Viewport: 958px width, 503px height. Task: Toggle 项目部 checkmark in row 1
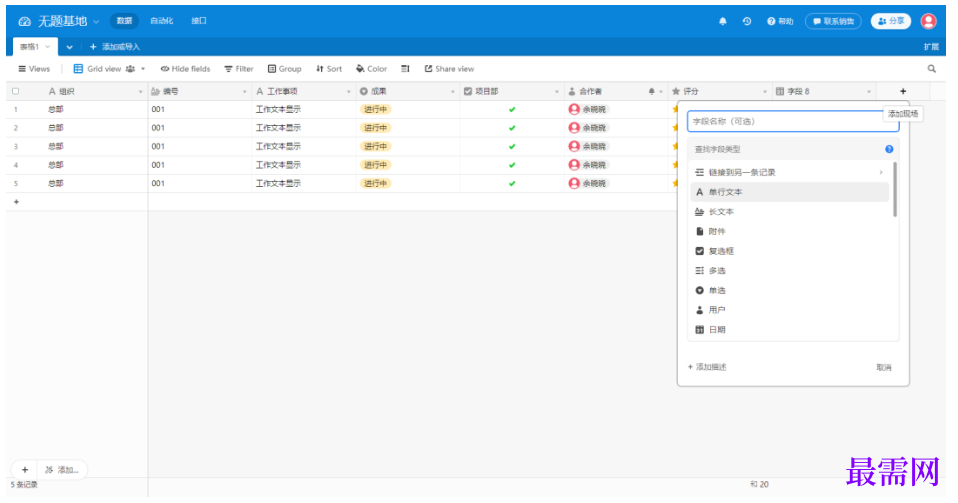point(512,109)
